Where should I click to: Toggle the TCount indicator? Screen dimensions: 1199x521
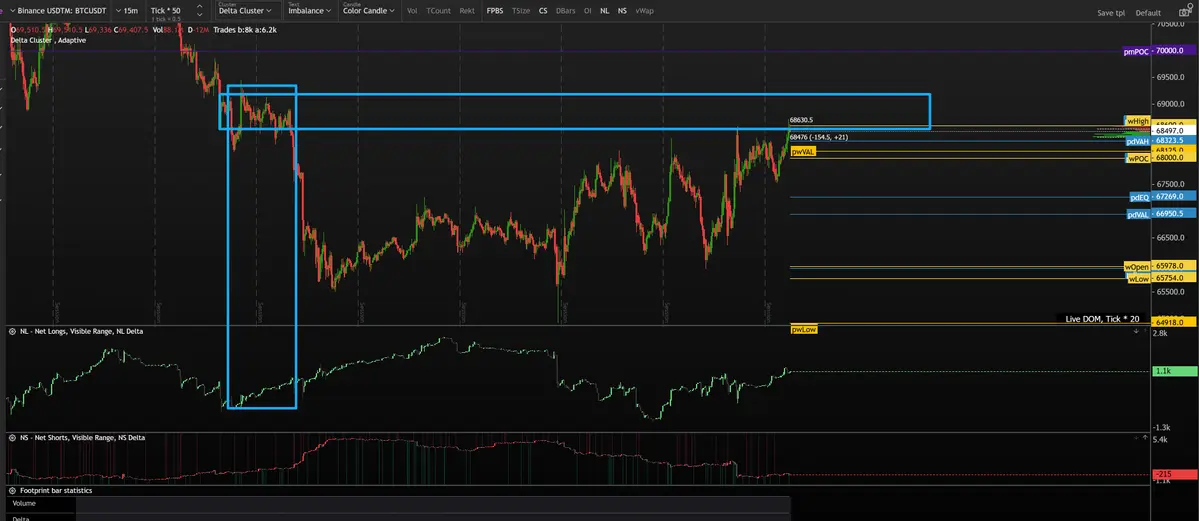[x=438, y=11]
